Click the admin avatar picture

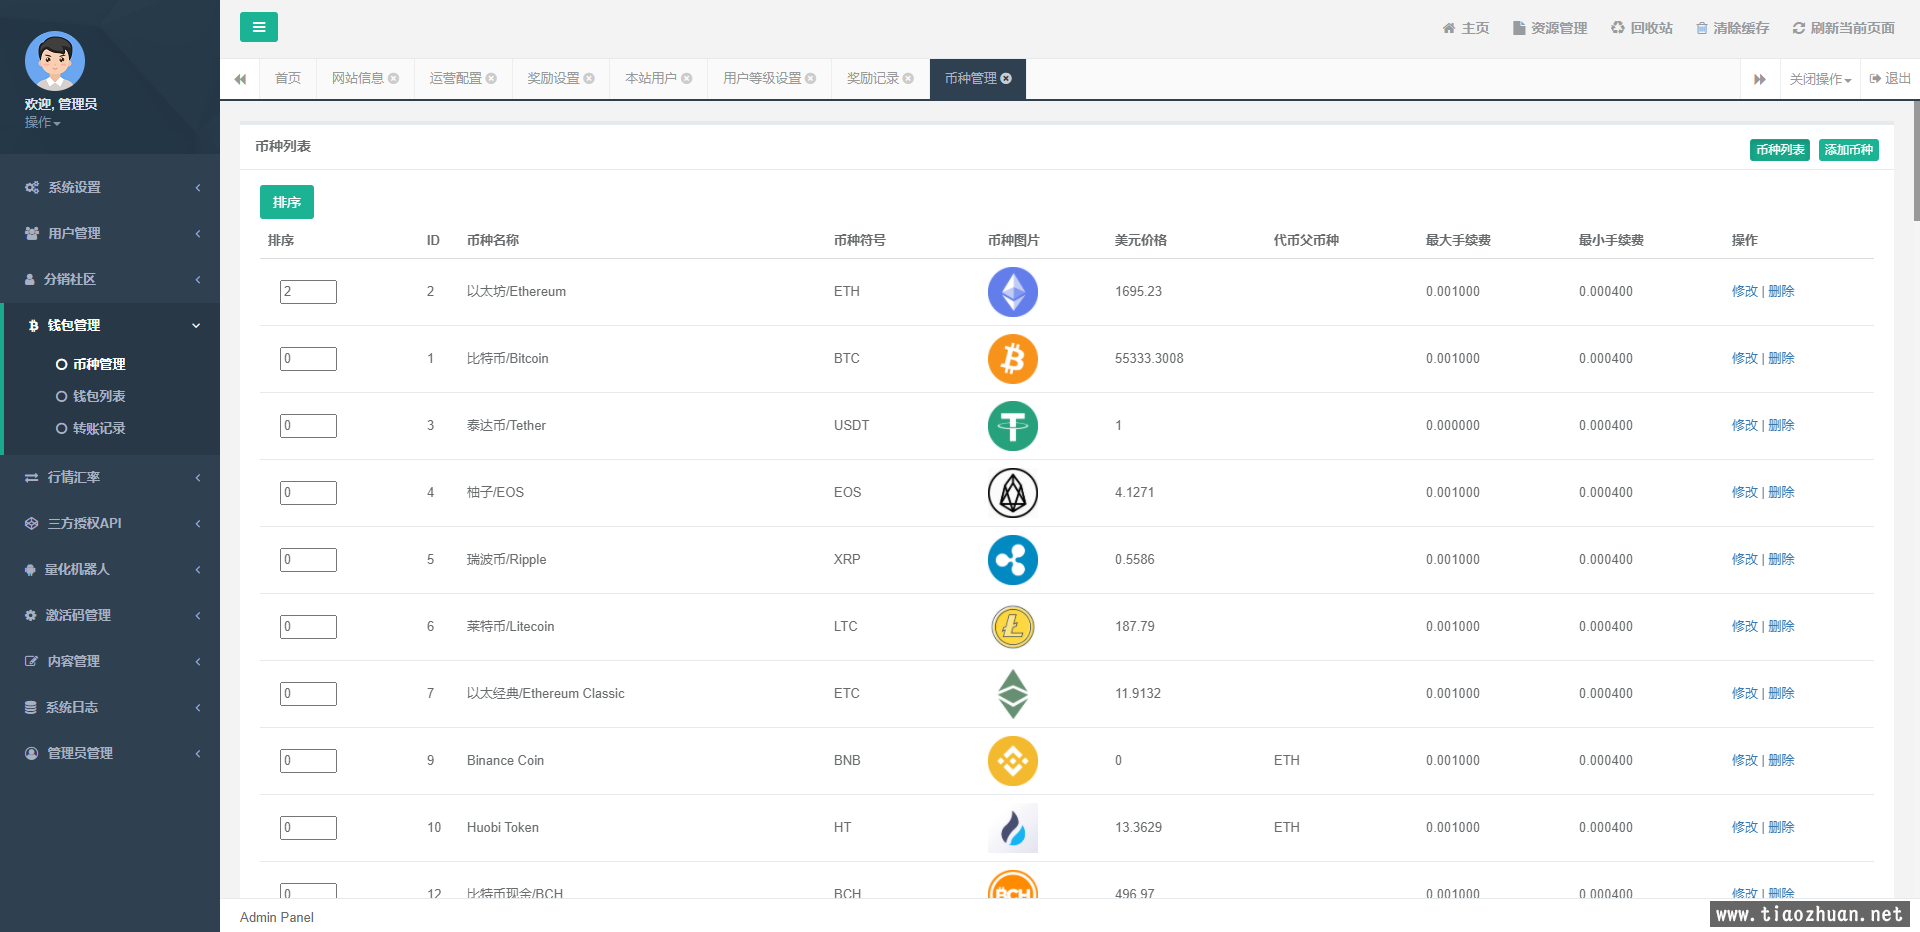(55, 61)
